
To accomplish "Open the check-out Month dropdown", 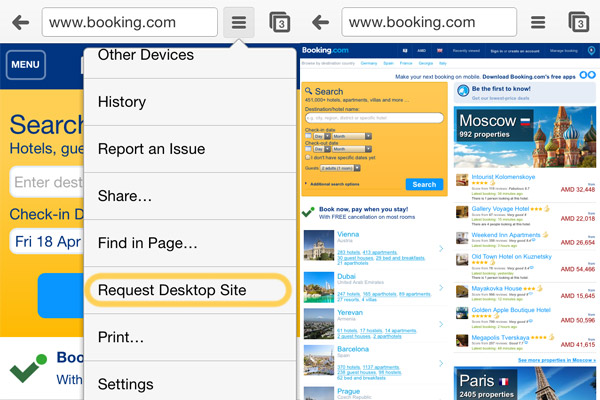I will (352, 149).
